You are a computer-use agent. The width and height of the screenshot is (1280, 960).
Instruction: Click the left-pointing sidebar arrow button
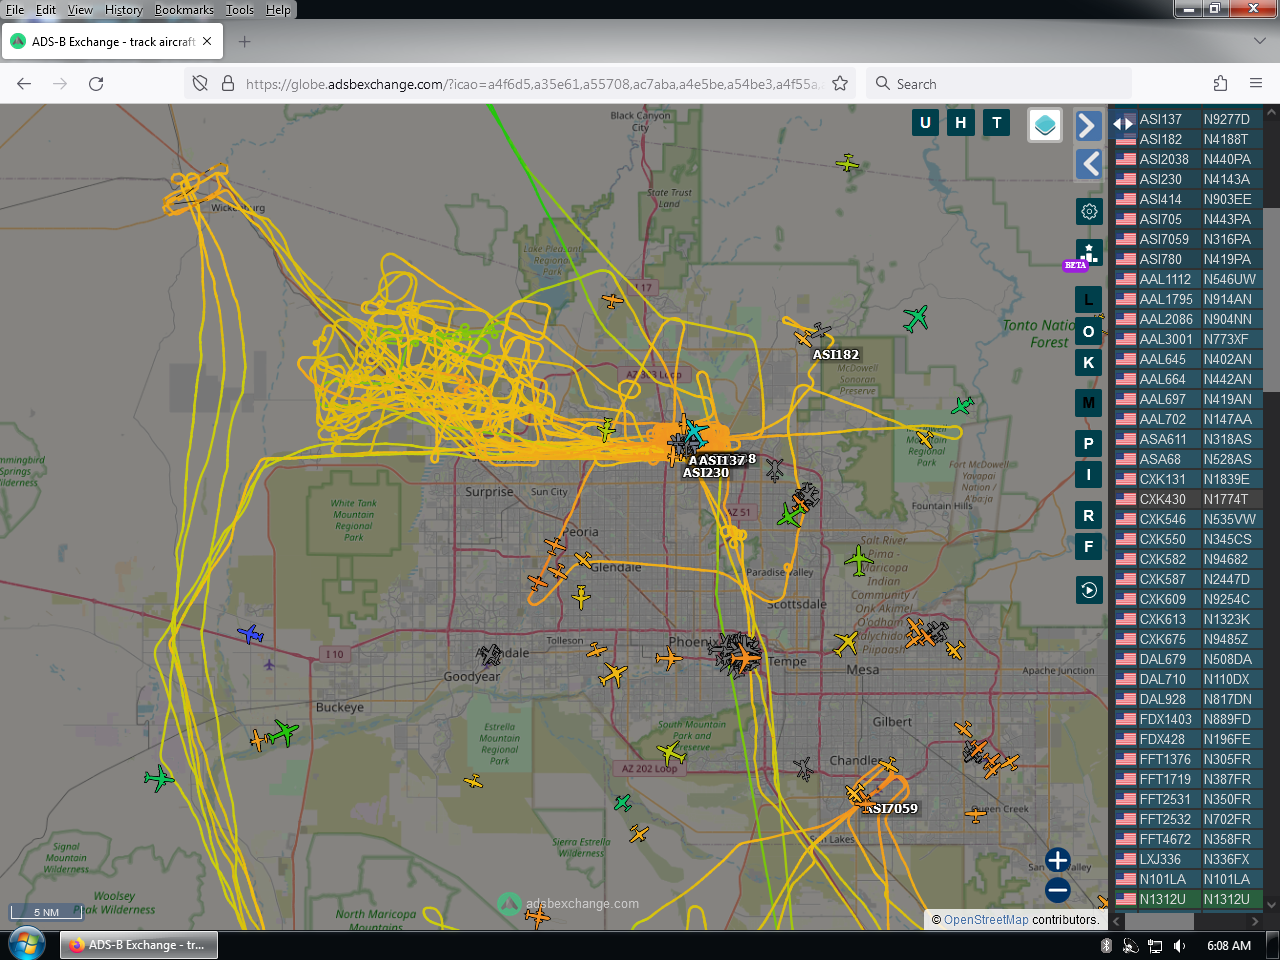tap(1089, 164)
